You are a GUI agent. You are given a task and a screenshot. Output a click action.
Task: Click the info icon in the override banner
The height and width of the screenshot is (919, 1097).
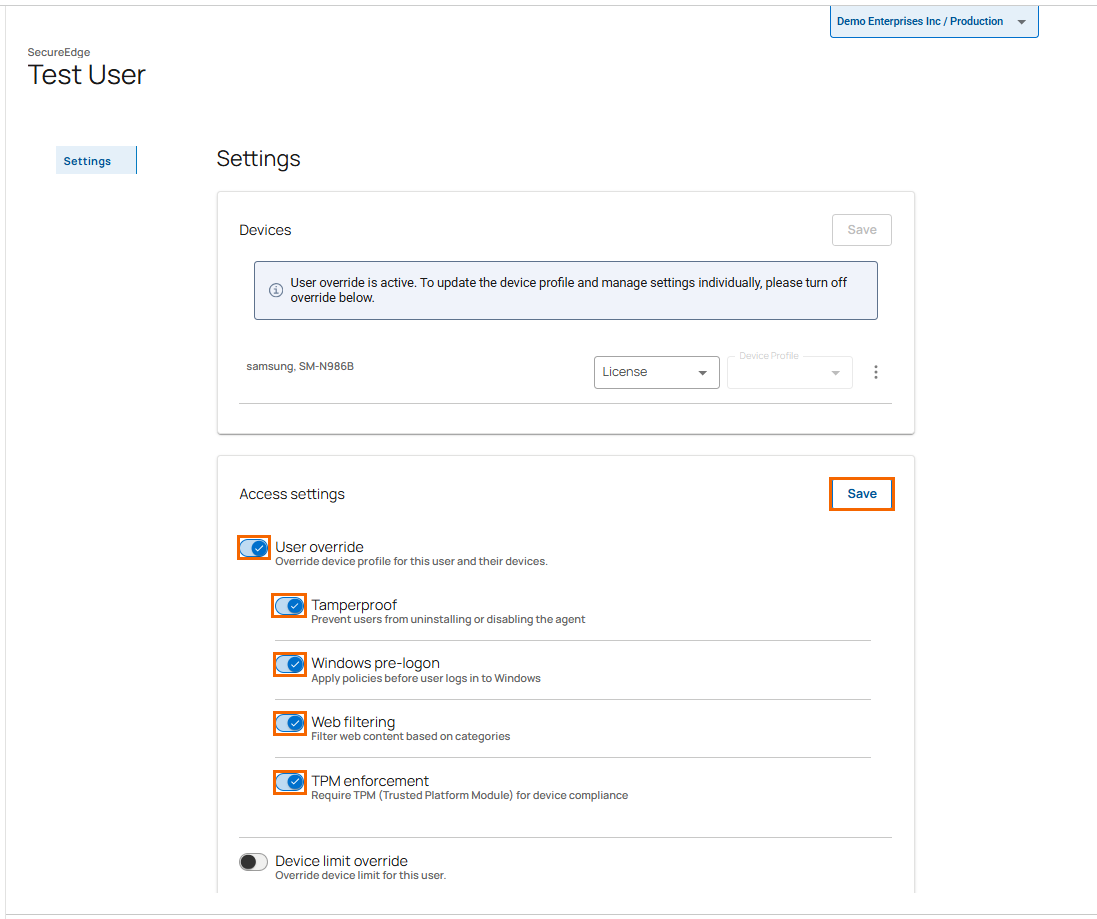276,290
